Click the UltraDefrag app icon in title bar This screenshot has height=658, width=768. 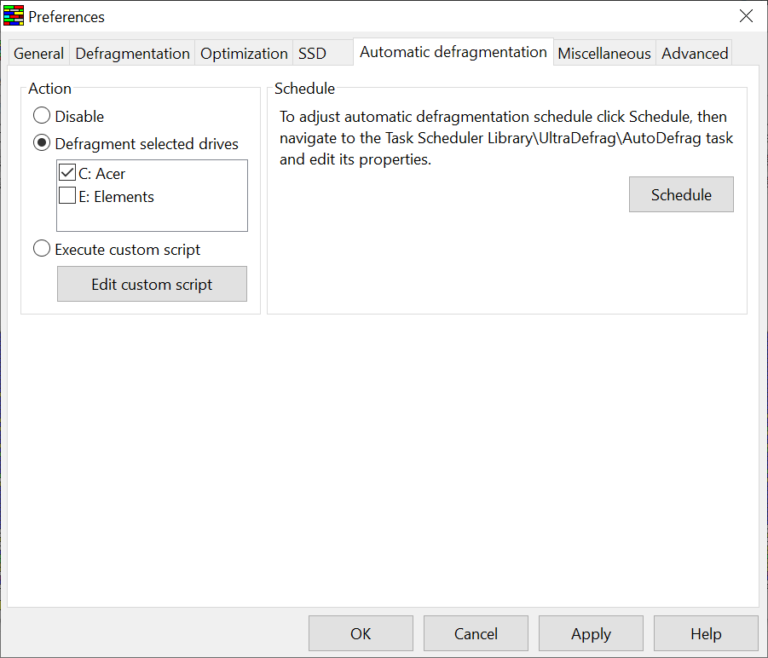pos(14,16)
